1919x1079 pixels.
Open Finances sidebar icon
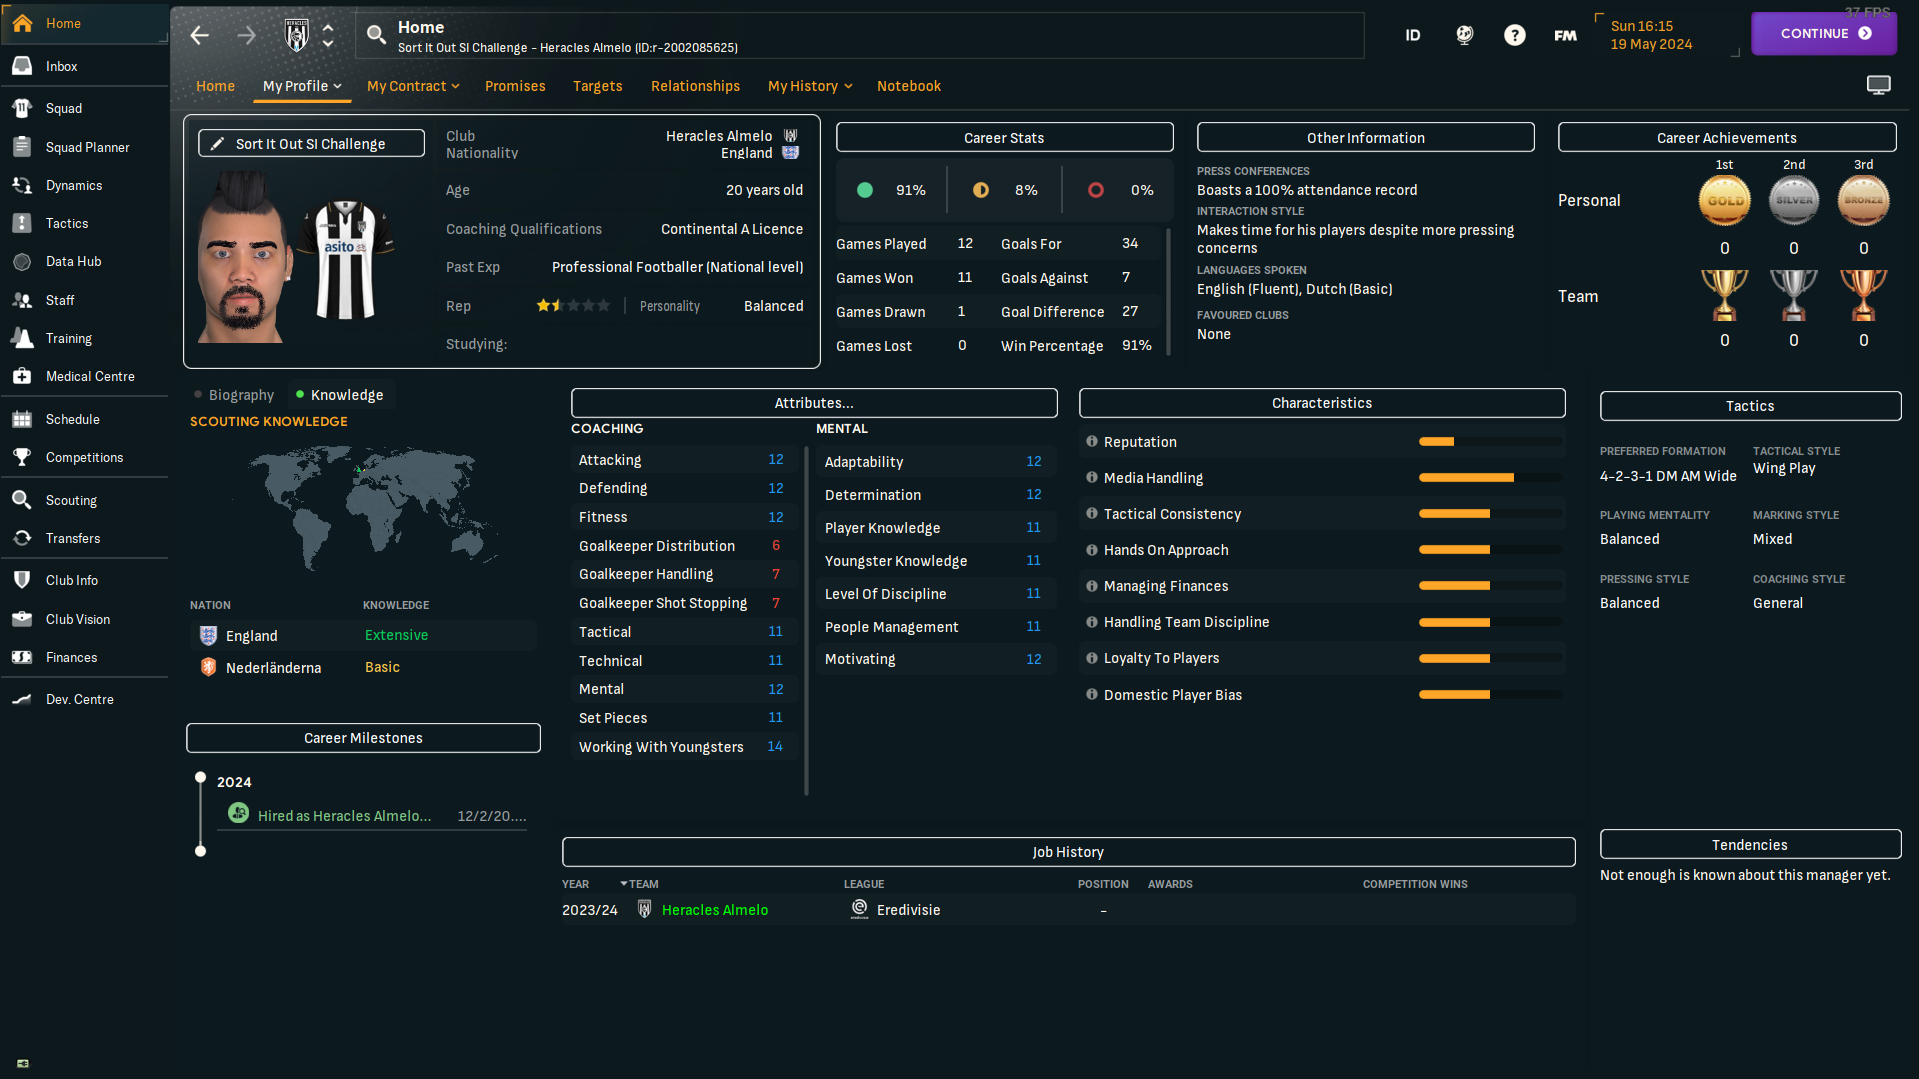point(22,657)
